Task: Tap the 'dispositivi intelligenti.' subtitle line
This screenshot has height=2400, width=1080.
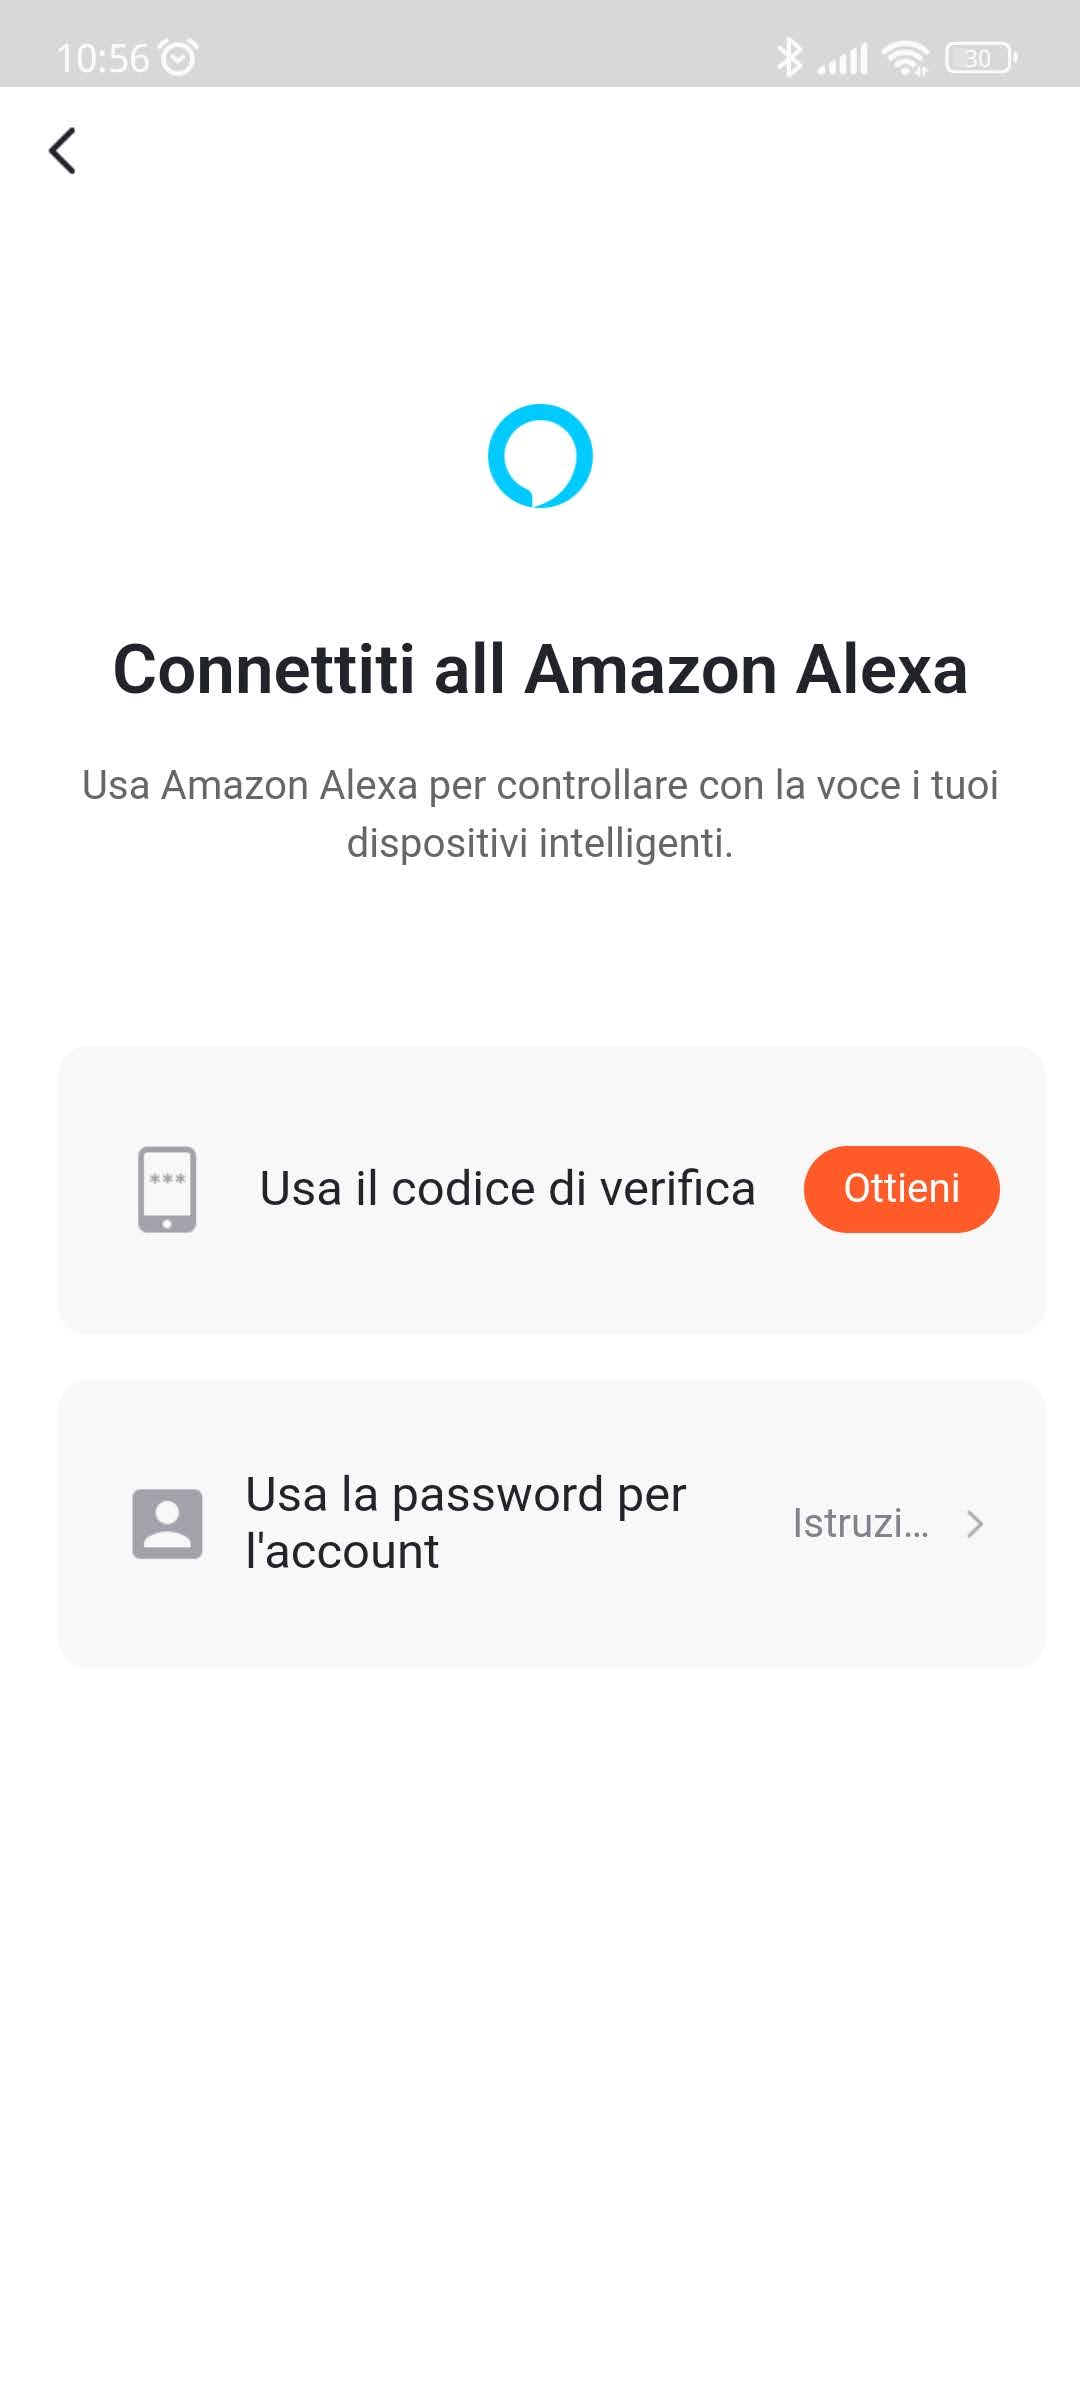Action: 540,843
